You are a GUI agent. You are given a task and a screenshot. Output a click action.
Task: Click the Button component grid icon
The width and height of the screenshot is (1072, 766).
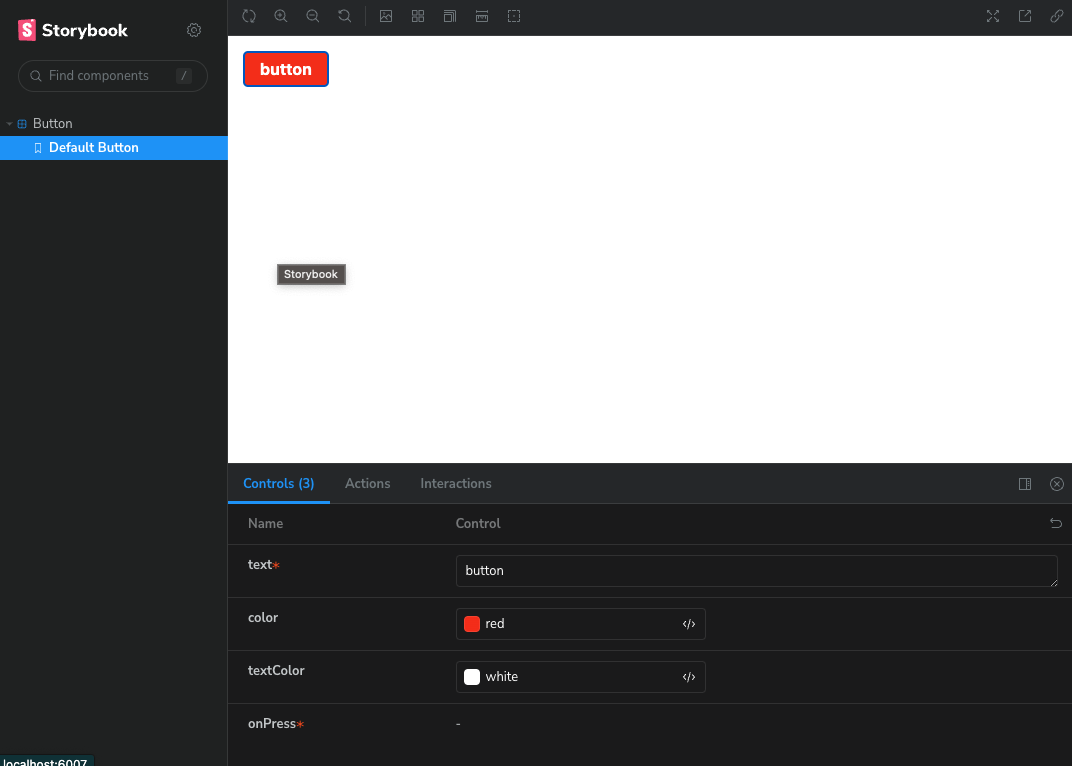click(22, 124)
